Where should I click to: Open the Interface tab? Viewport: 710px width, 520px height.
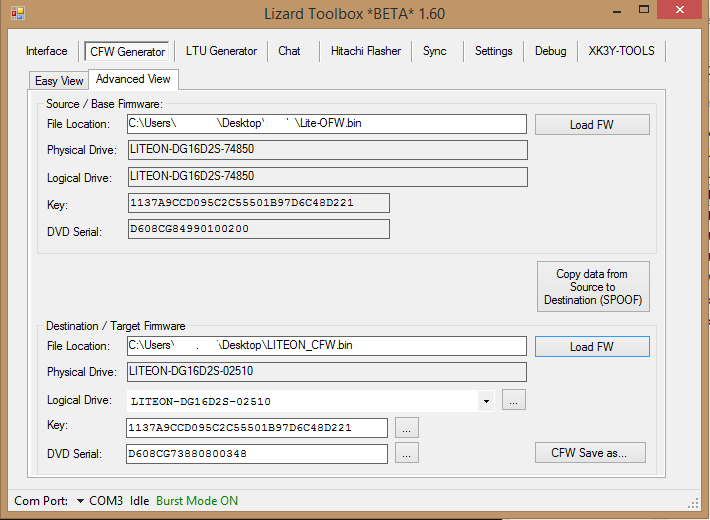tap(47, 51)
